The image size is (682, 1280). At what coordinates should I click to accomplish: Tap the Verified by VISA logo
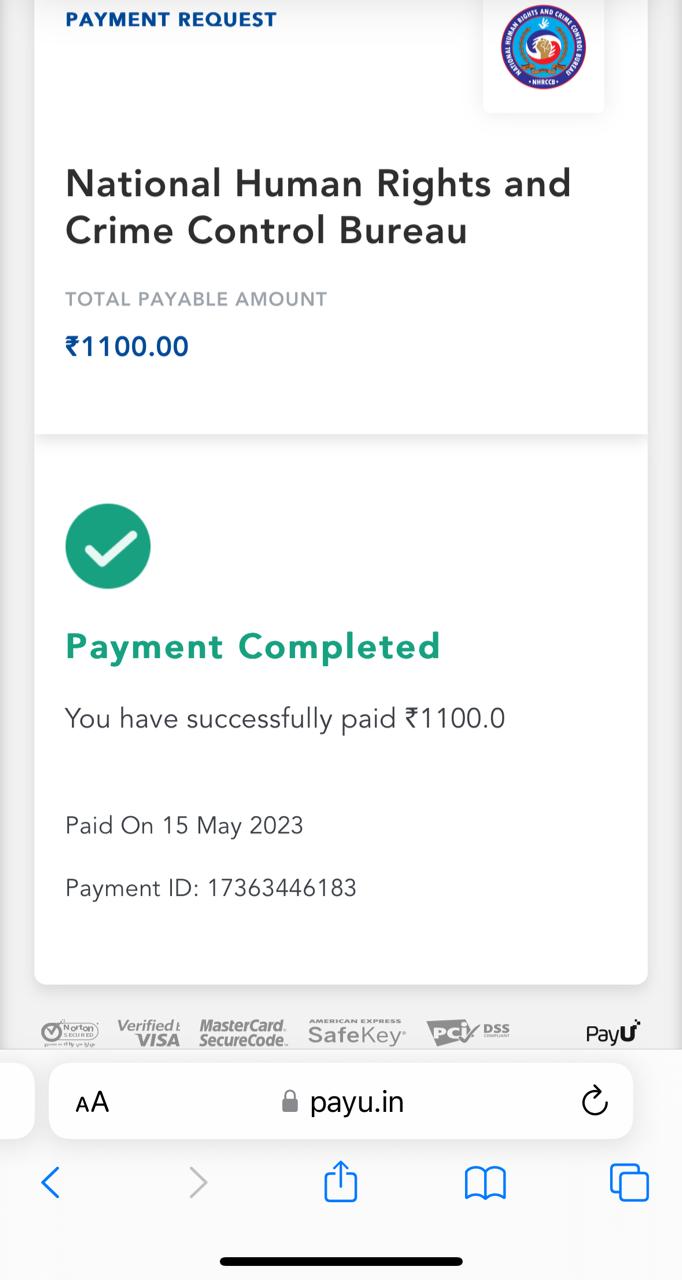[x=149, y=1032]
